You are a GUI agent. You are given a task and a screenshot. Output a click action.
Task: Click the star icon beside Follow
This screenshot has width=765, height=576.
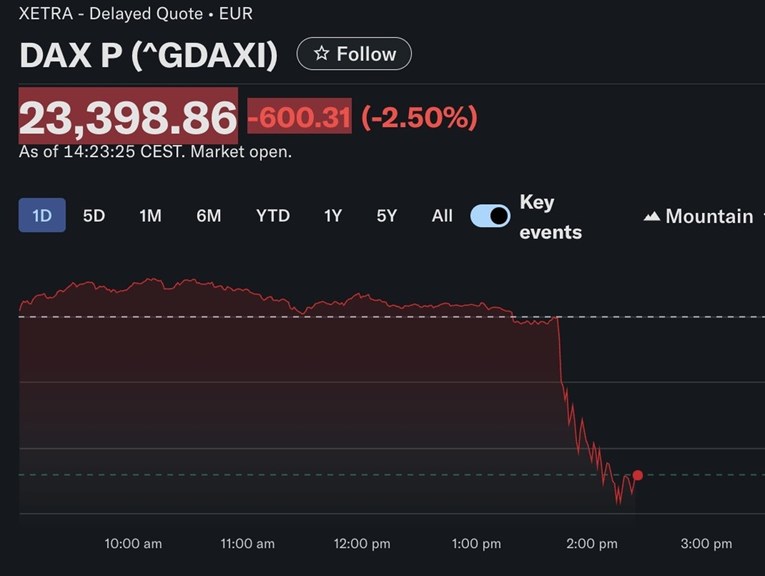tap(321, 54)
